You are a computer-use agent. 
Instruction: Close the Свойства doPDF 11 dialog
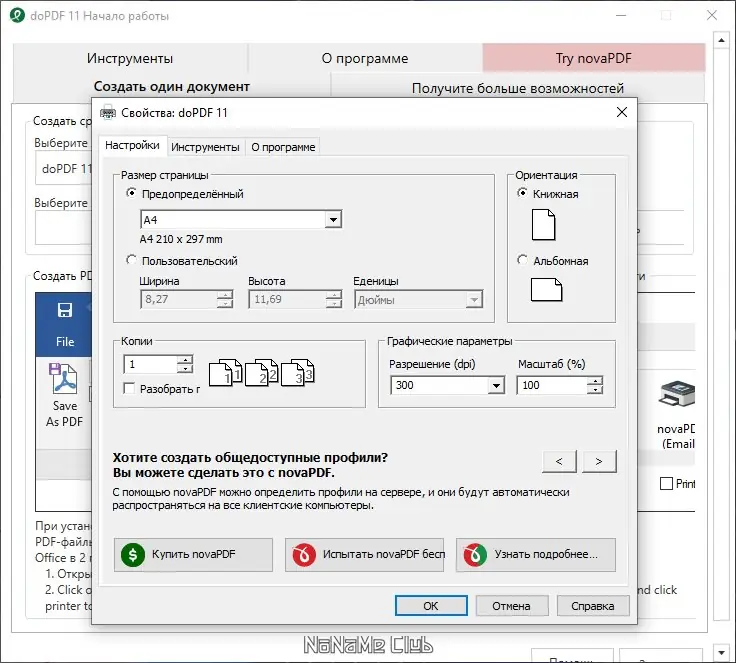tap(622, 112)
